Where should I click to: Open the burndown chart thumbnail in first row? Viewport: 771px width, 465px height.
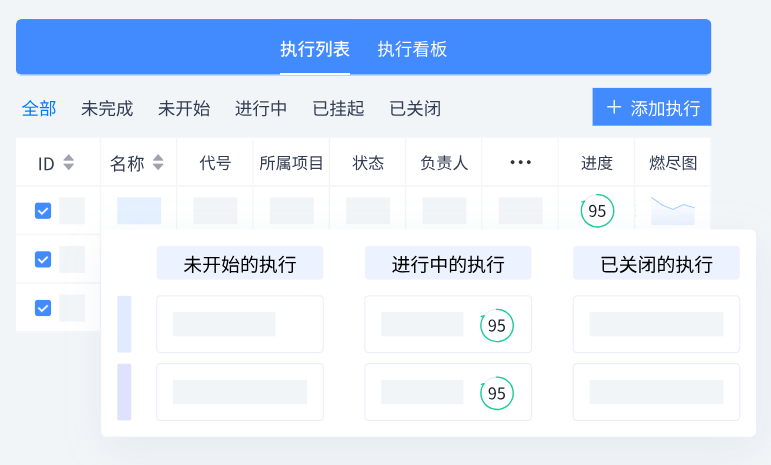pos(672,210)
